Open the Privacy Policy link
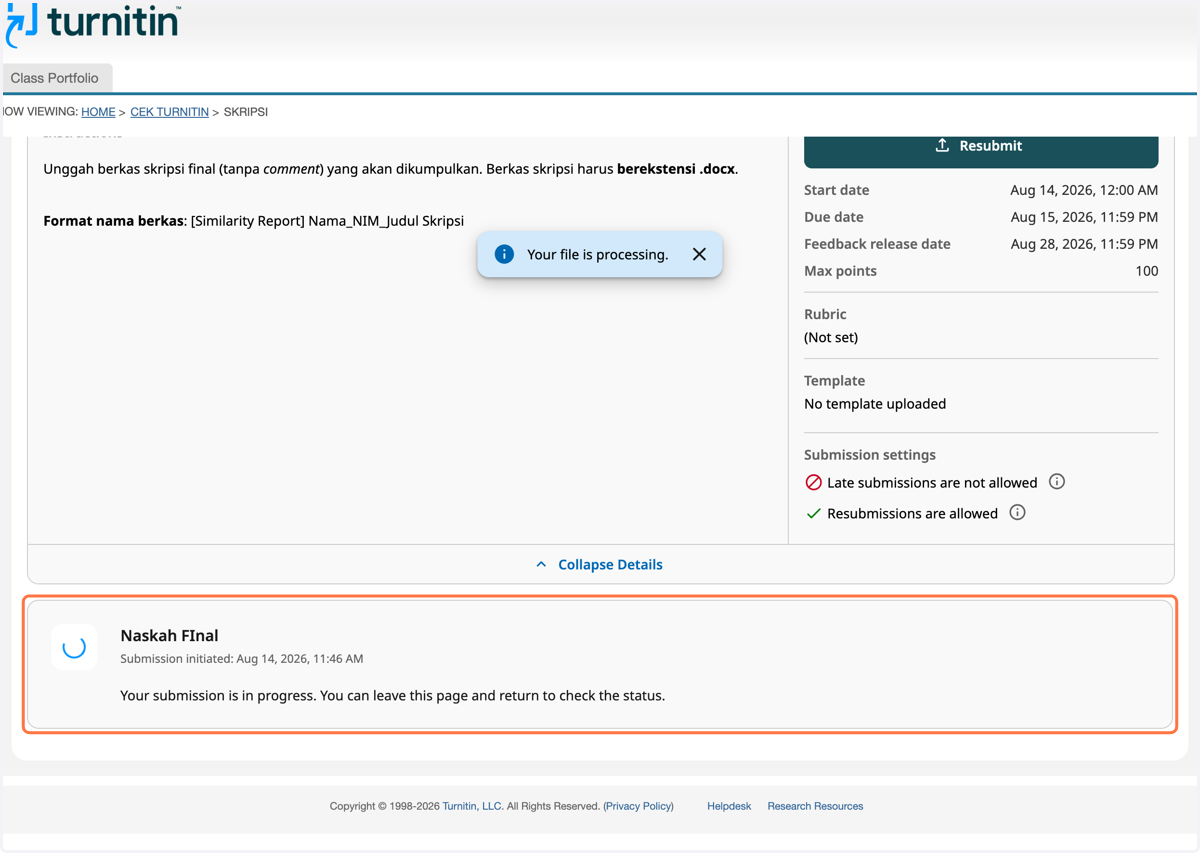 (638, 806)
